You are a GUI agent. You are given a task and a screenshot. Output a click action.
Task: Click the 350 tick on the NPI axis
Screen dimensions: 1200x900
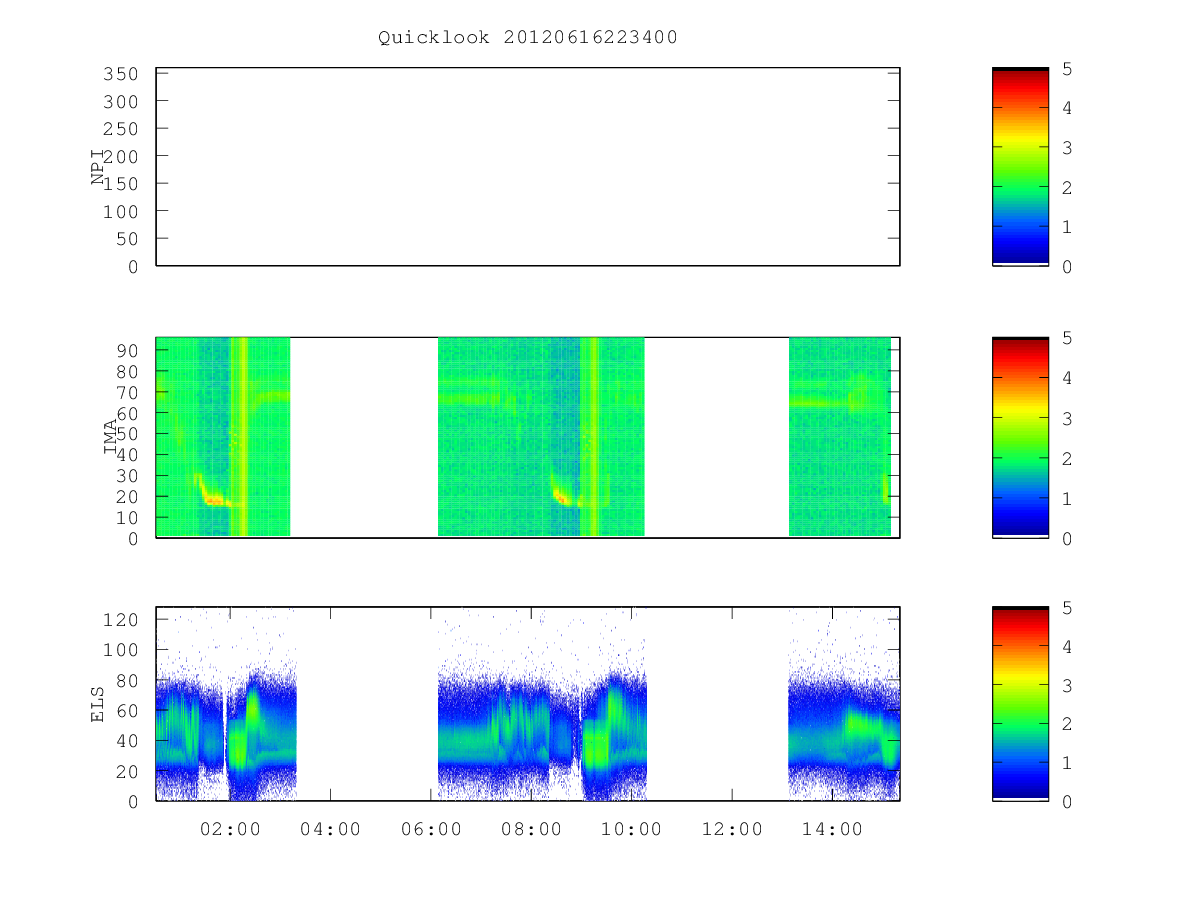[x=120, y=74]
